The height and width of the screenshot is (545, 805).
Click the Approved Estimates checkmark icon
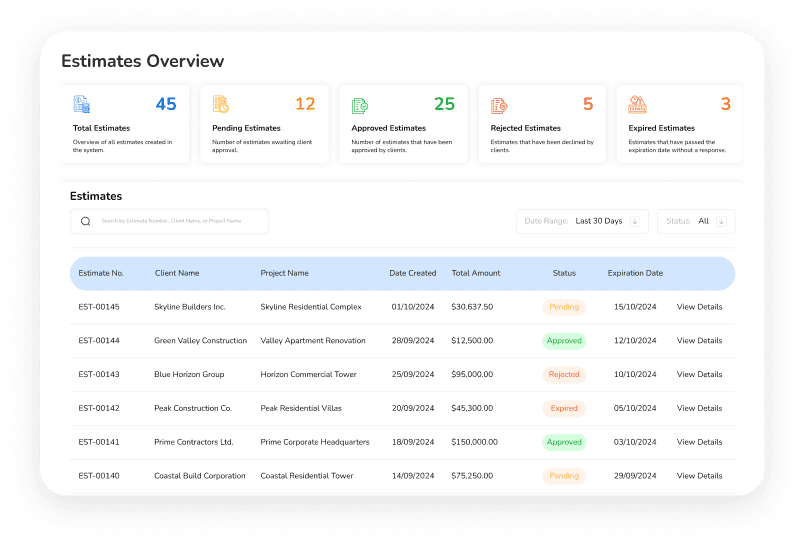[360, 106]
